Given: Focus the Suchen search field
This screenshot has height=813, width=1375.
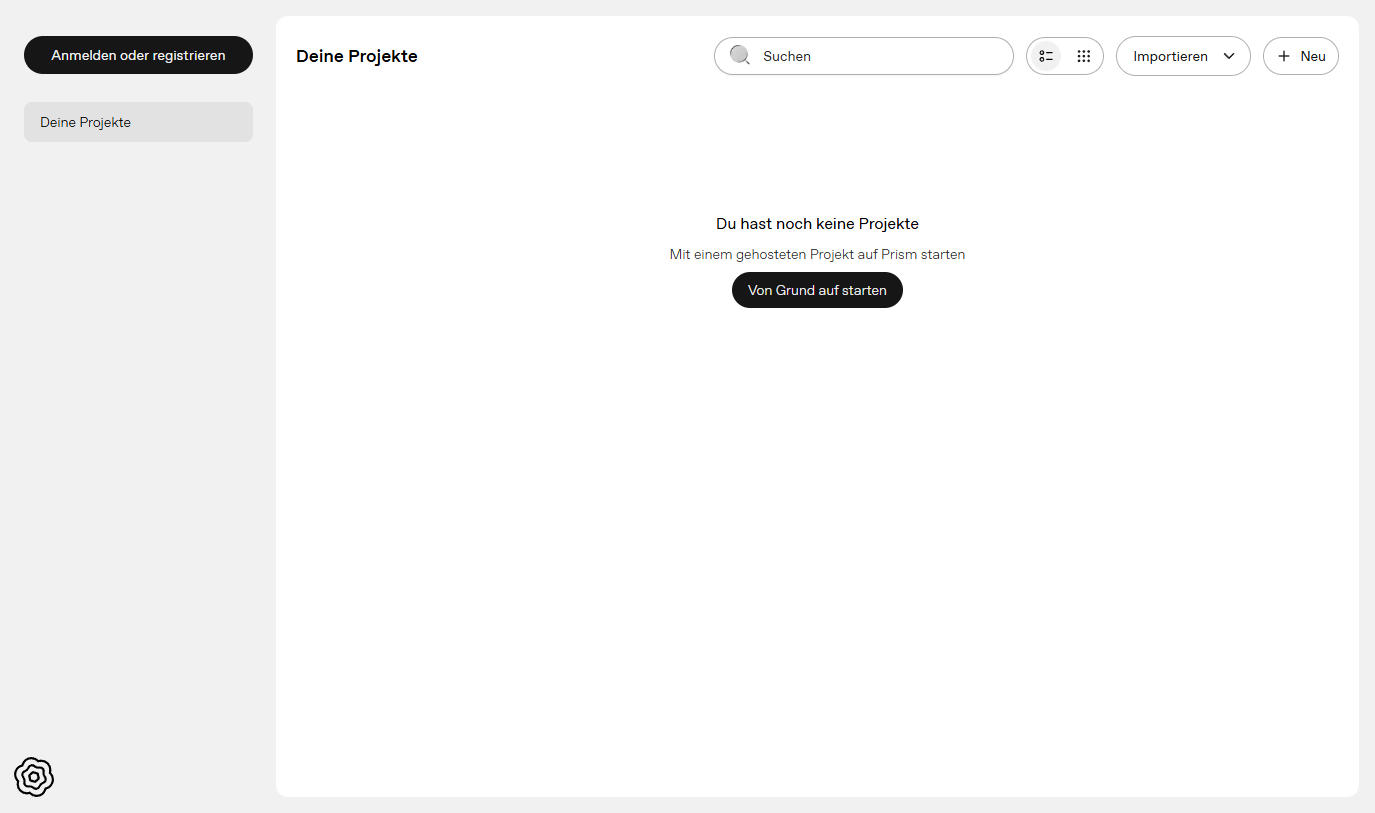Looking at the screenshot, I should tap(880, 56).
